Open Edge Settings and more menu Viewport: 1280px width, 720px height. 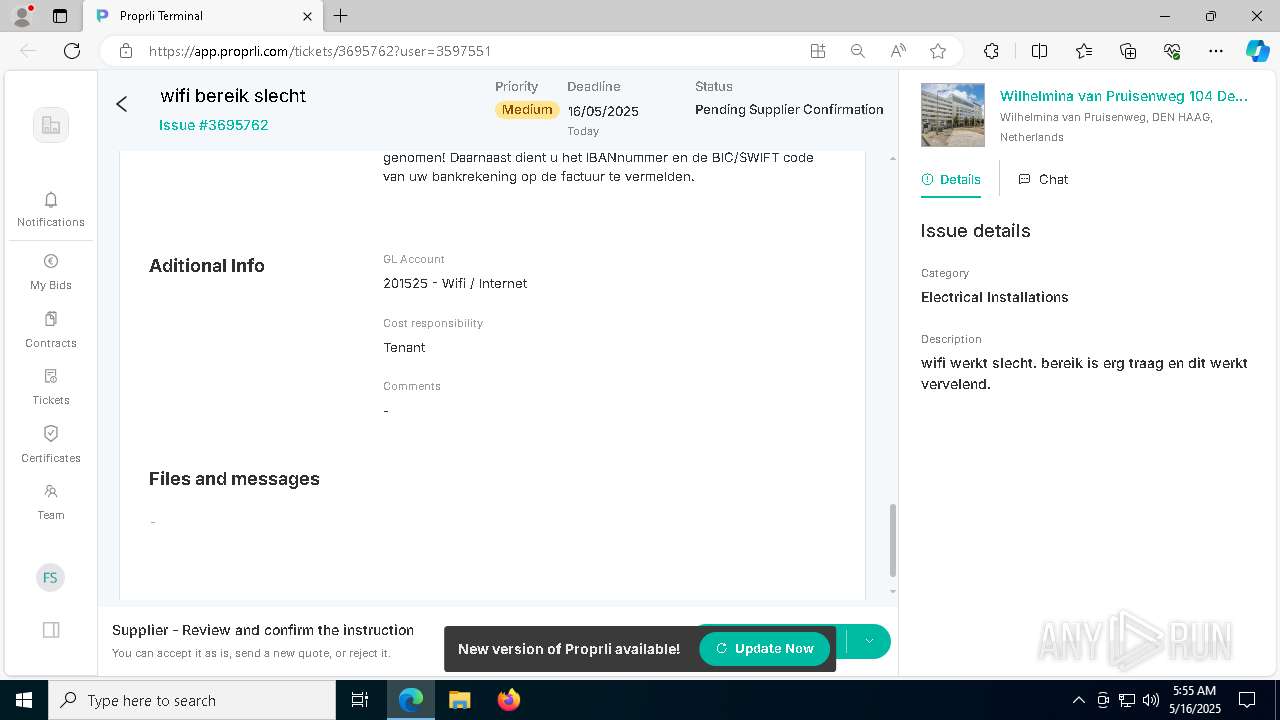coord(1216,51)
